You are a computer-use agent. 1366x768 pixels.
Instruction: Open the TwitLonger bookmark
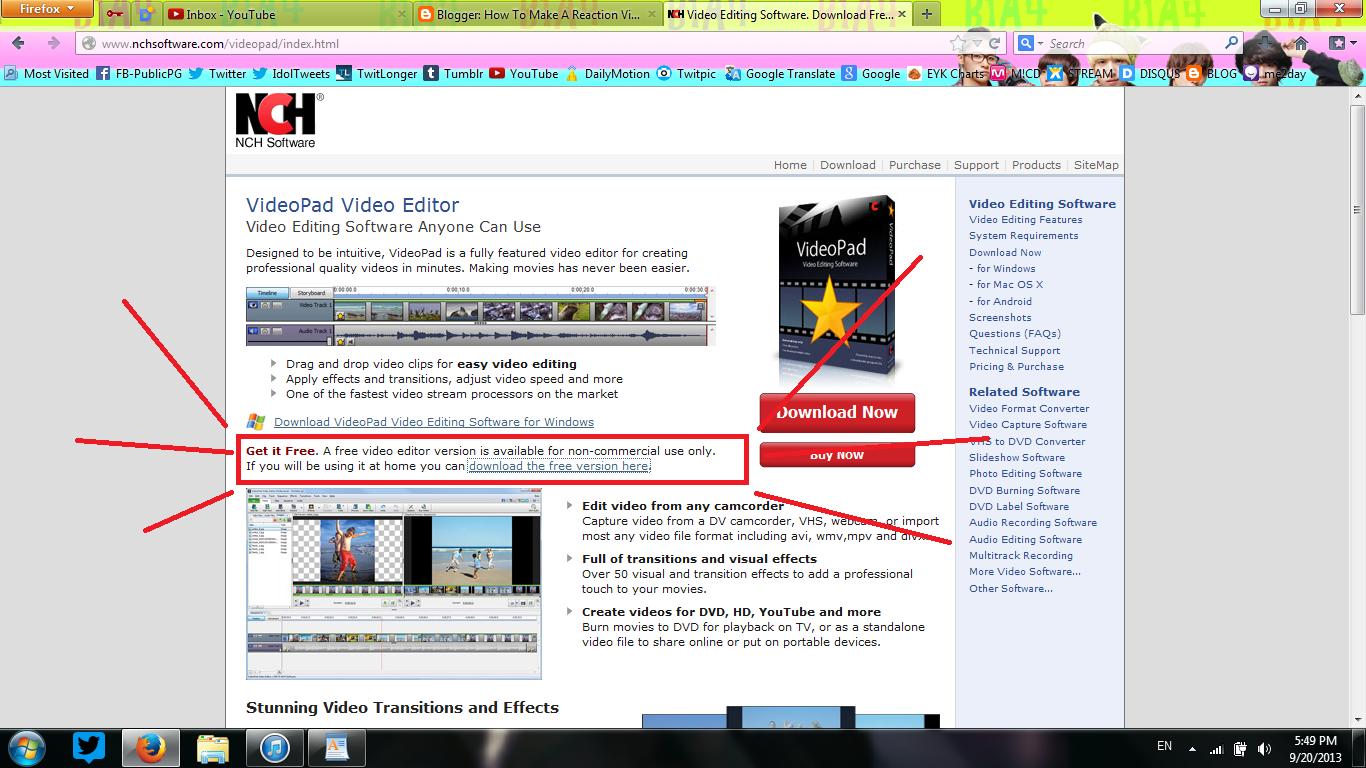point(376,74)
